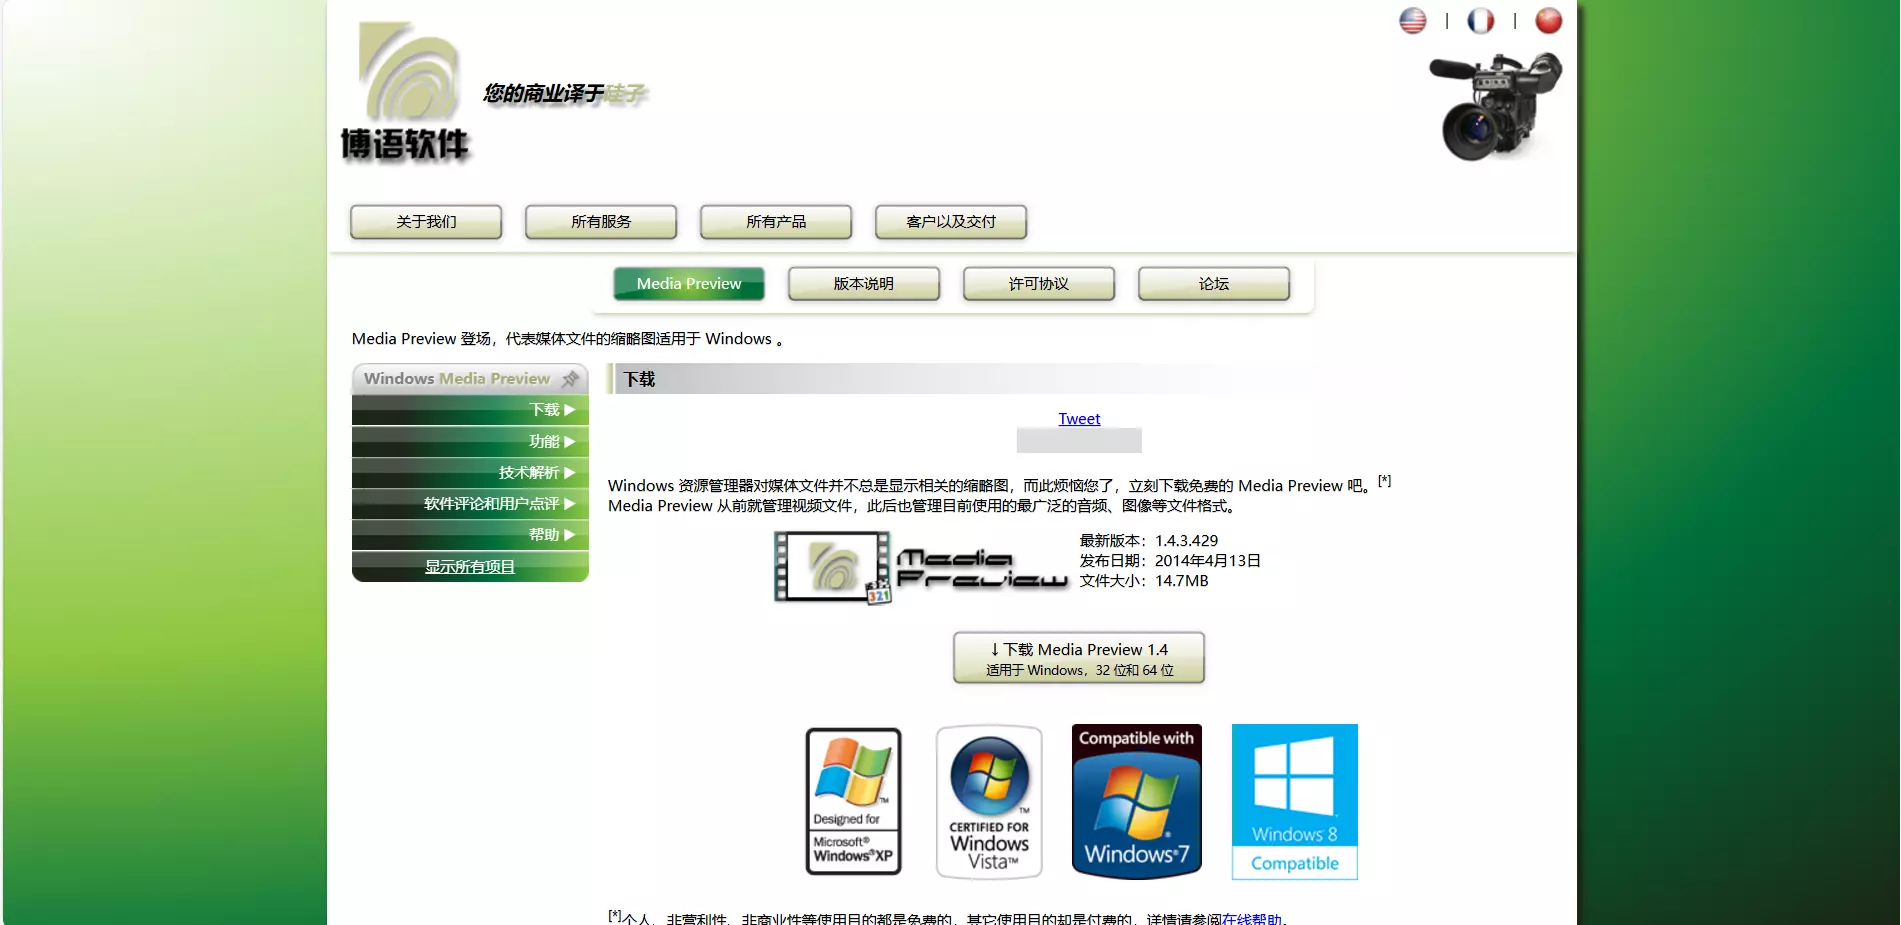Expand the 功能 sidebar item
This screenshot has width=1901, height=925.
pyautogui.click(x=470, y=441)
